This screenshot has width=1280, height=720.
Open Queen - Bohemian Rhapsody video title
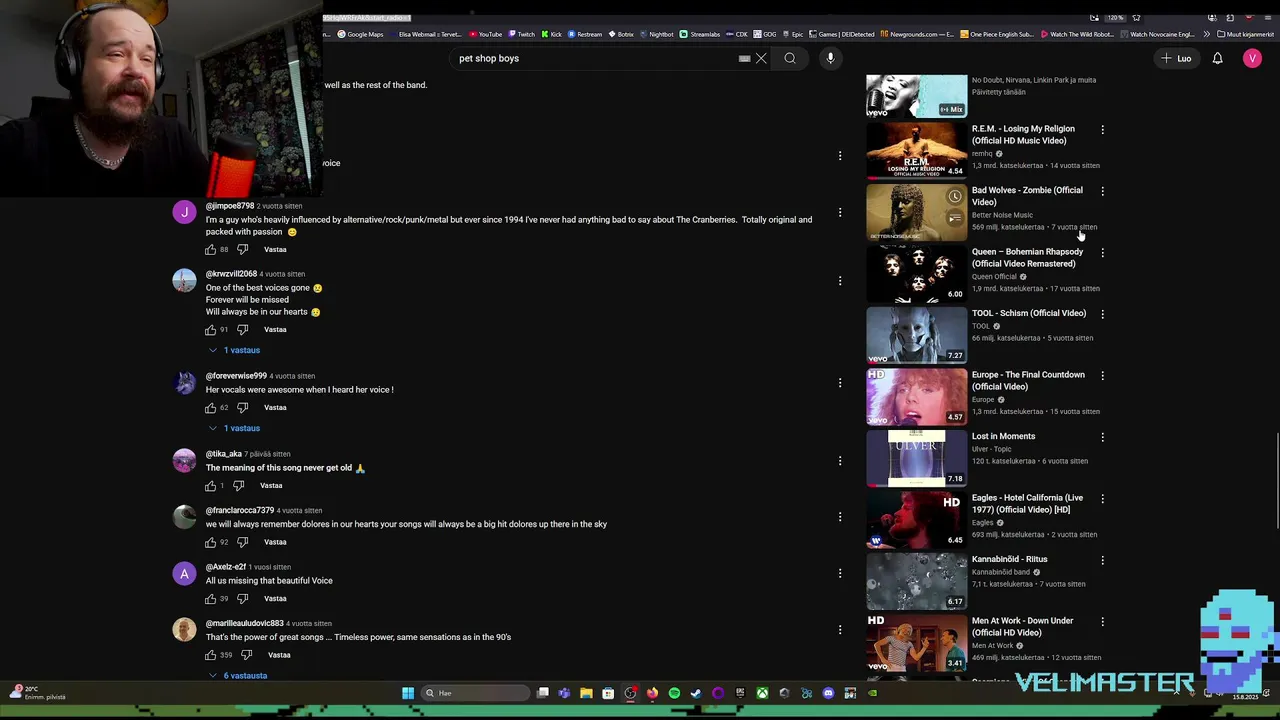coord(1027,258)
